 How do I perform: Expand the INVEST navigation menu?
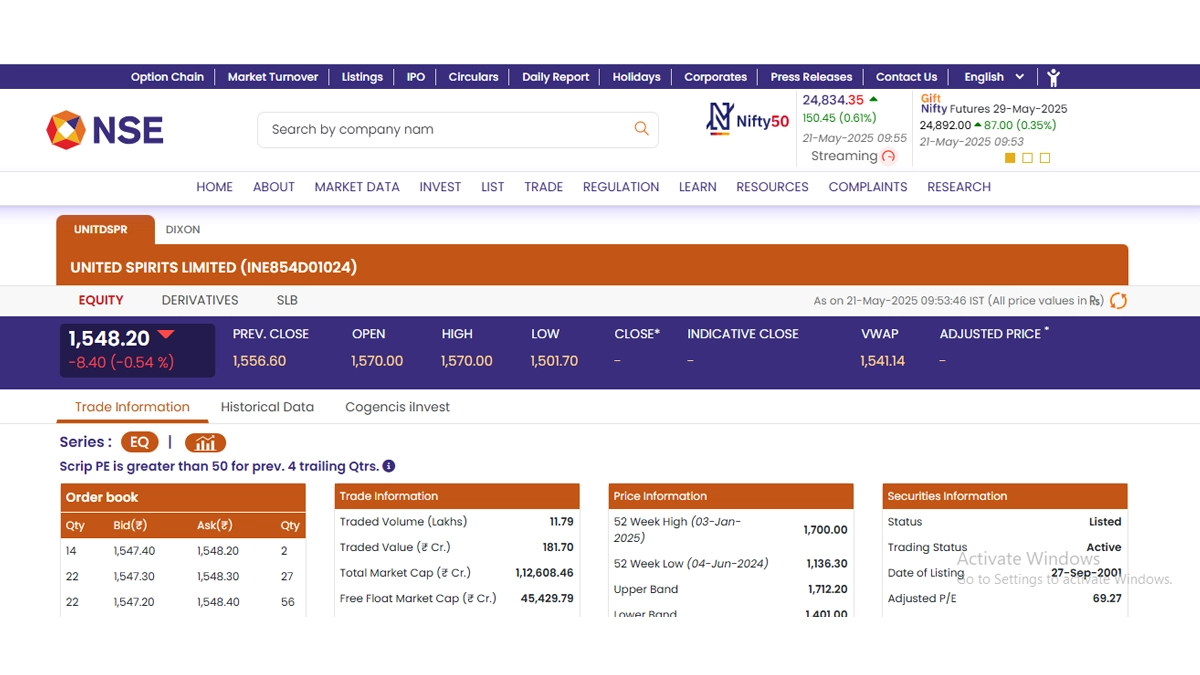(440, 187)
